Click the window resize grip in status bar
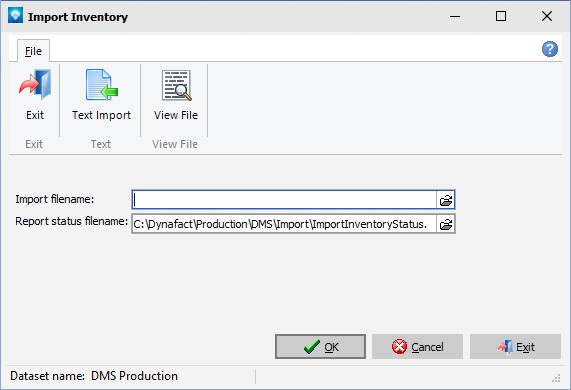 click(x=556, y=378)
